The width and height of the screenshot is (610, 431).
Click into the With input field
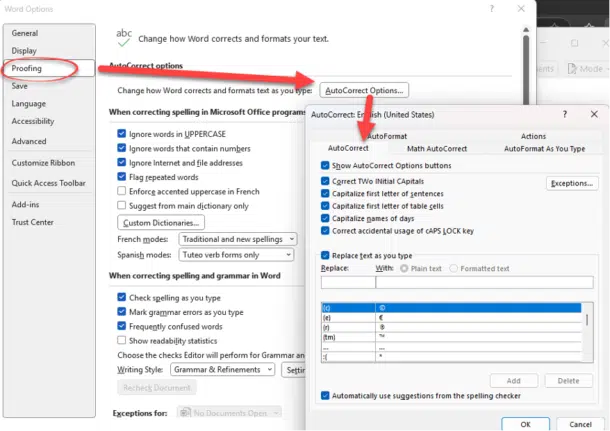pos(484,282)
